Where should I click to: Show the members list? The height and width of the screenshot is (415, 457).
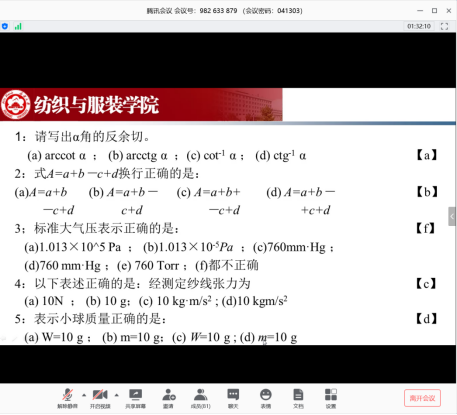pos(201,398)
